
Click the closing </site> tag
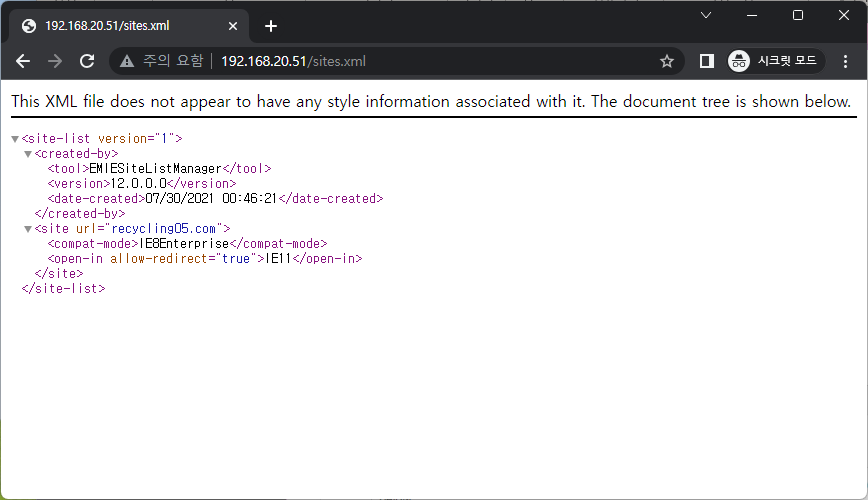59,274
